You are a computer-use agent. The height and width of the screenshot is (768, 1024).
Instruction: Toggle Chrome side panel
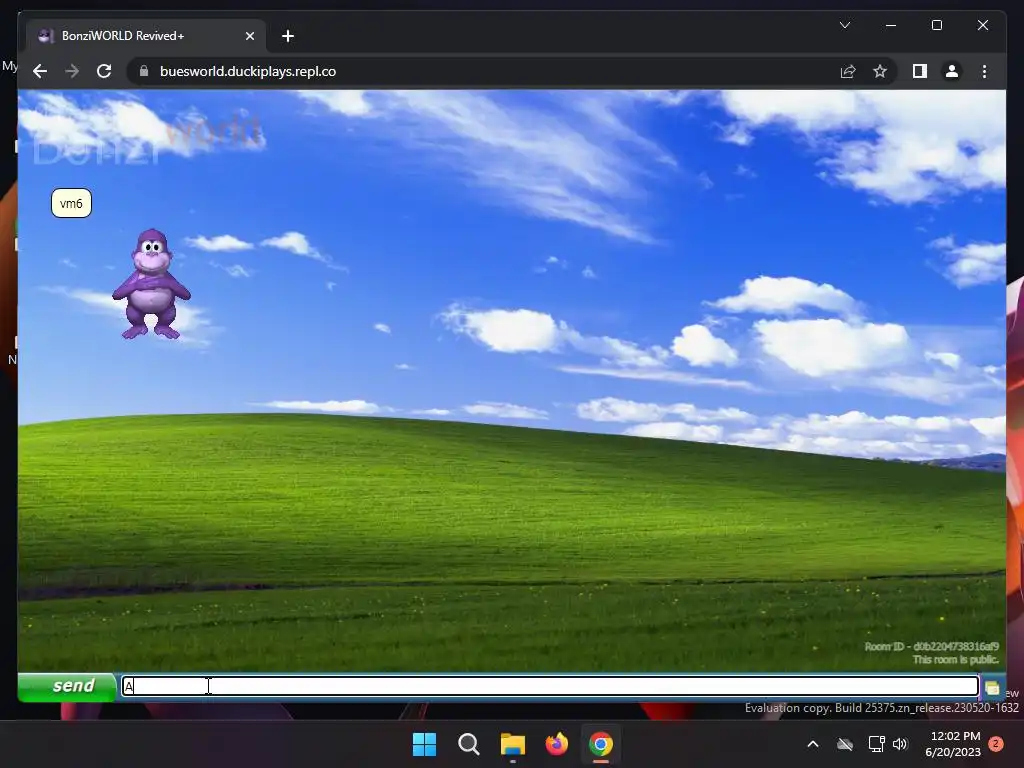(920, 71)
